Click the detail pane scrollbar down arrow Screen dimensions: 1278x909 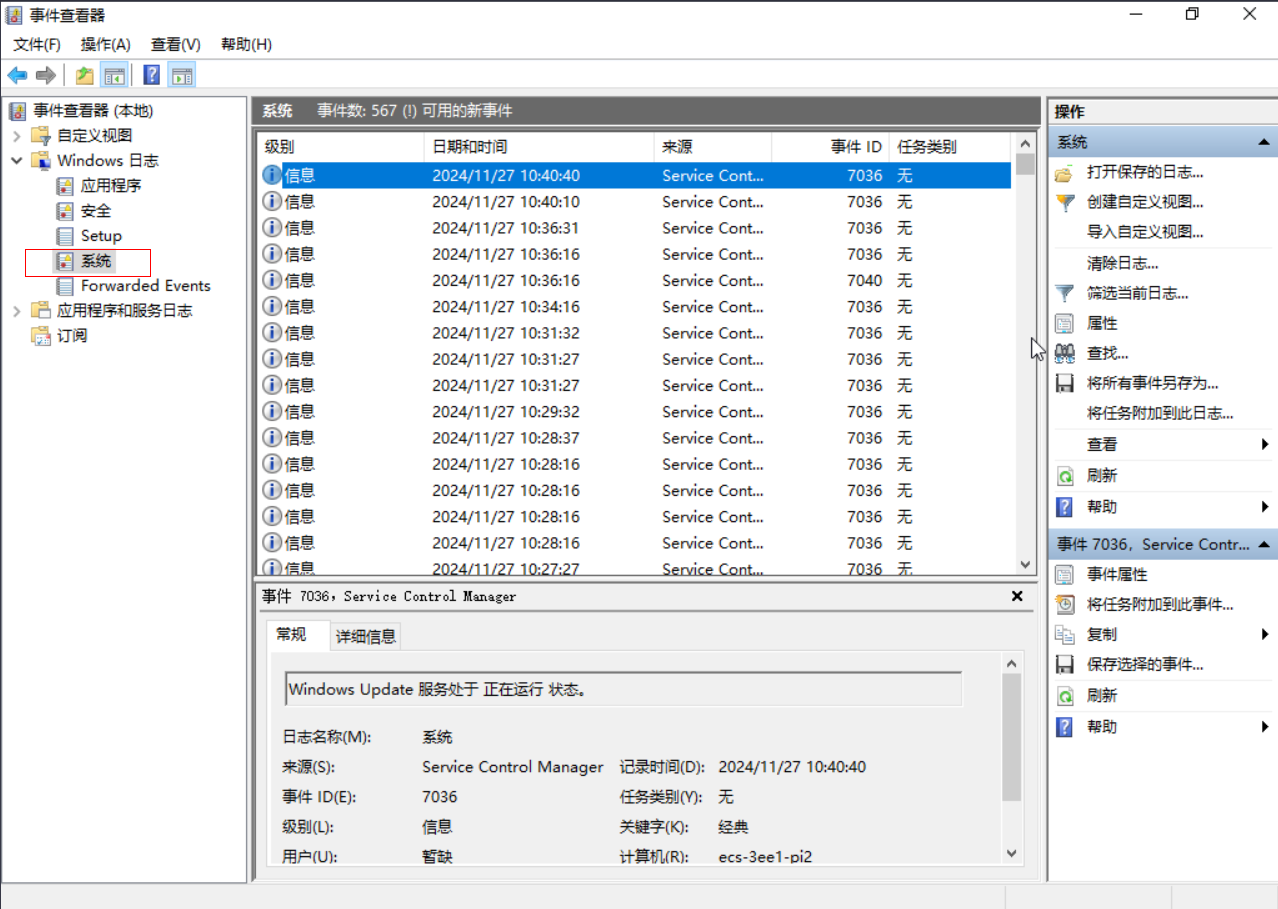tap(1011, 853)
